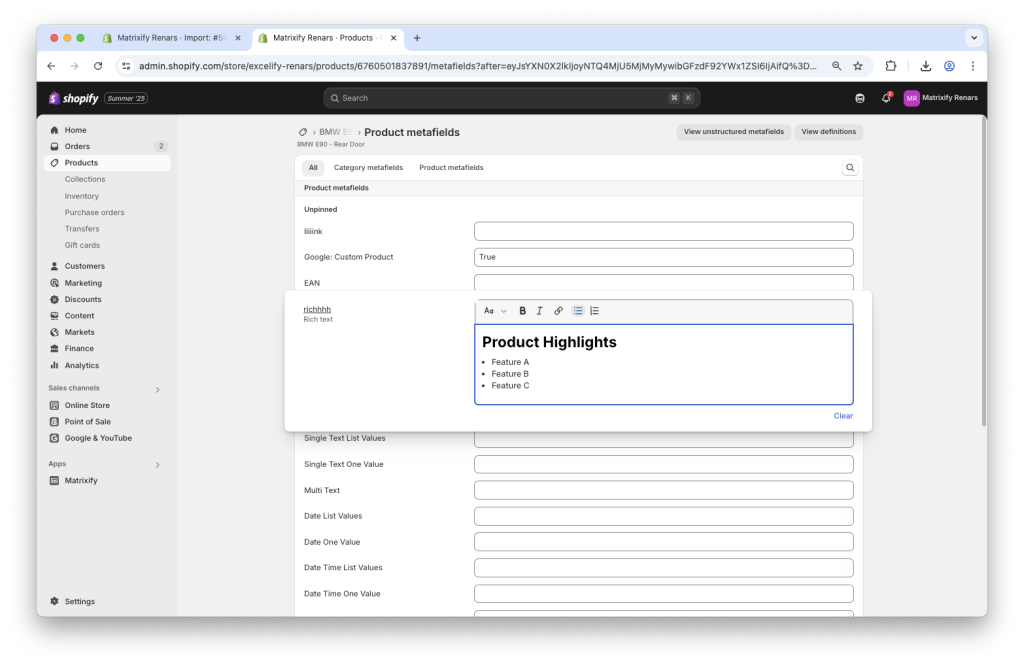Screen dimensions: 1024x665
Task: Click the search icon above the metafields list
Action: (x=849, y=167)
